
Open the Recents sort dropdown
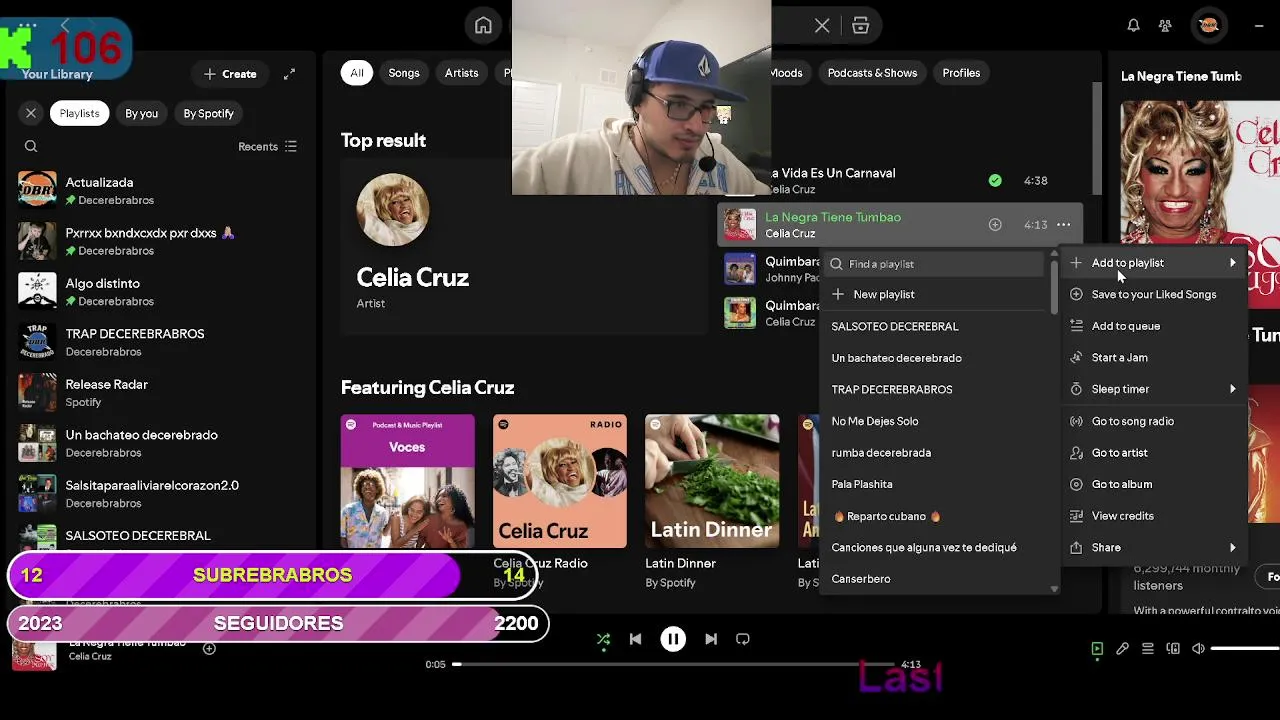pos(267,146)
